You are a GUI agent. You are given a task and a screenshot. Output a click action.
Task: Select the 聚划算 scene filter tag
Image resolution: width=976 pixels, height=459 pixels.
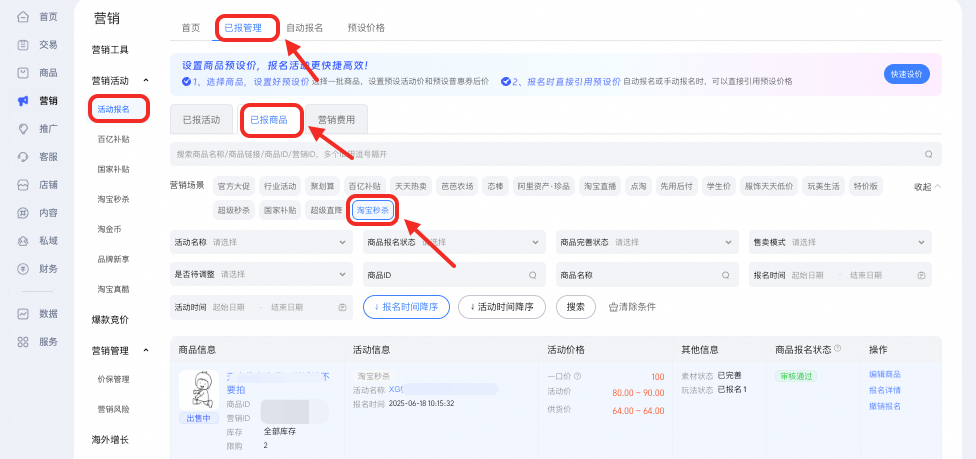(322, 186)
